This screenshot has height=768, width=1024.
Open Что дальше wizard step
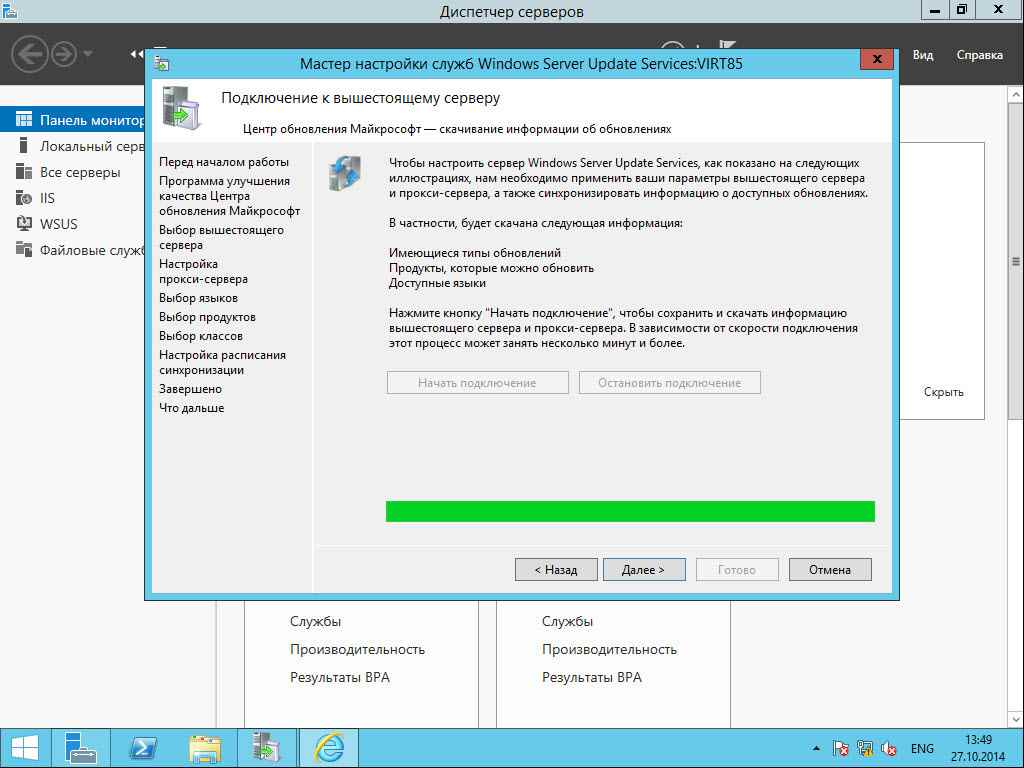191,408
